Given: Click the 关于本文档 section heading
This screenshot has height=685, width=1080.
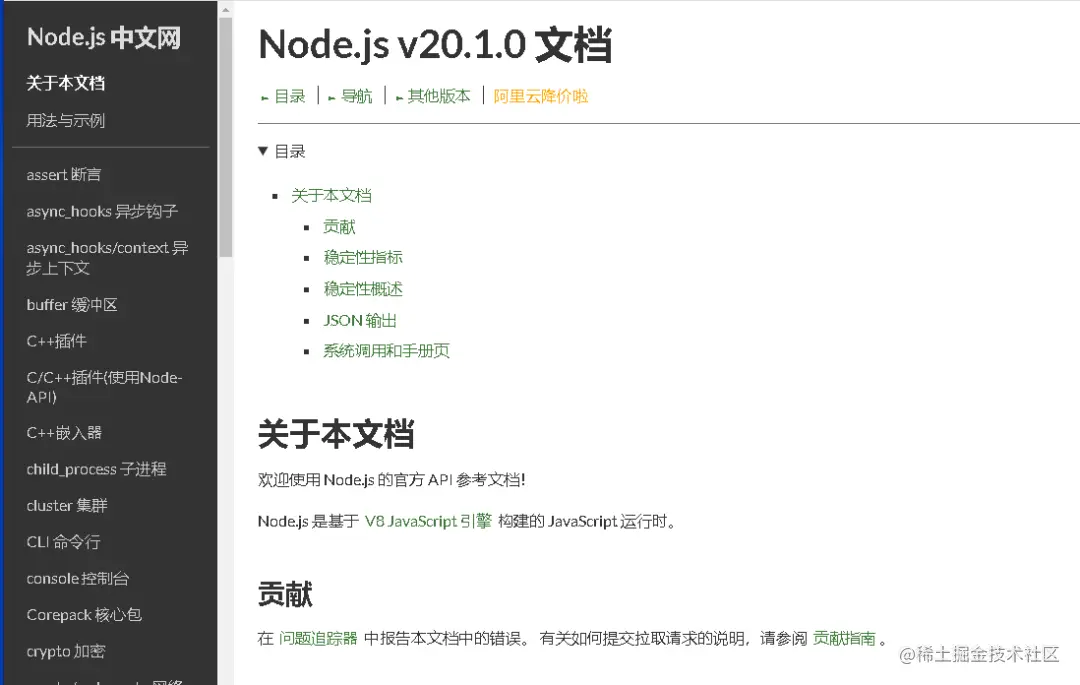Looking at the screenshot, I should click(336, 434).
